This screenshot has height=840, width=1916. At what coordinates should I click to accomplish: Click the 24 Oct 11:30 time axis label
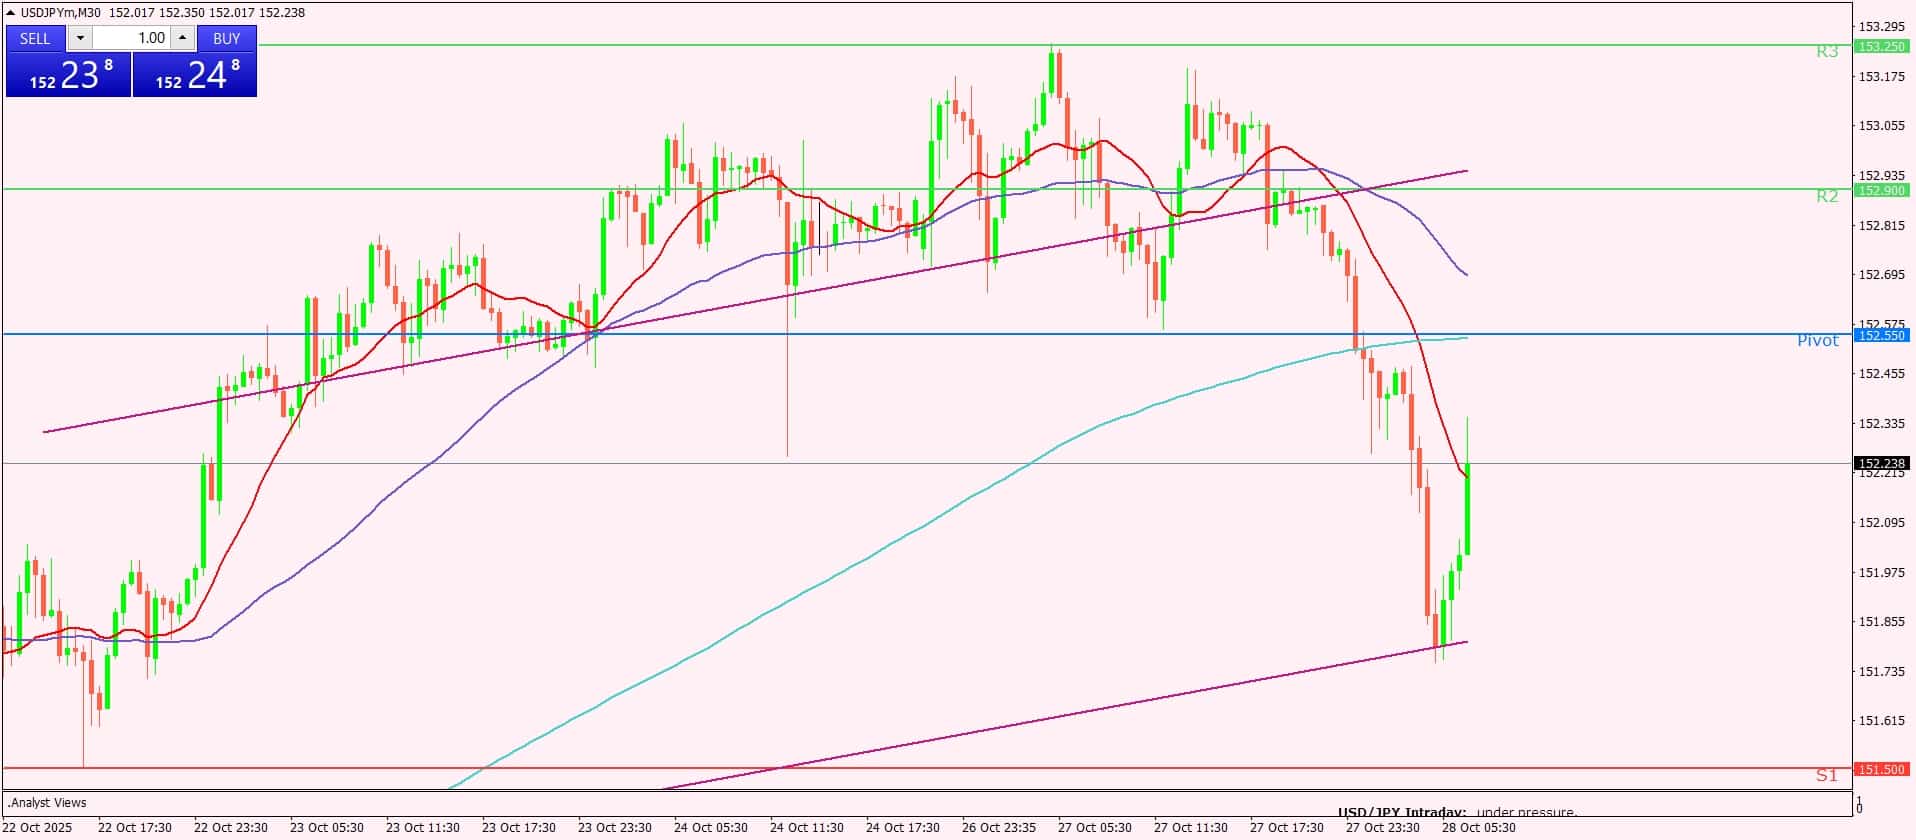806,827
